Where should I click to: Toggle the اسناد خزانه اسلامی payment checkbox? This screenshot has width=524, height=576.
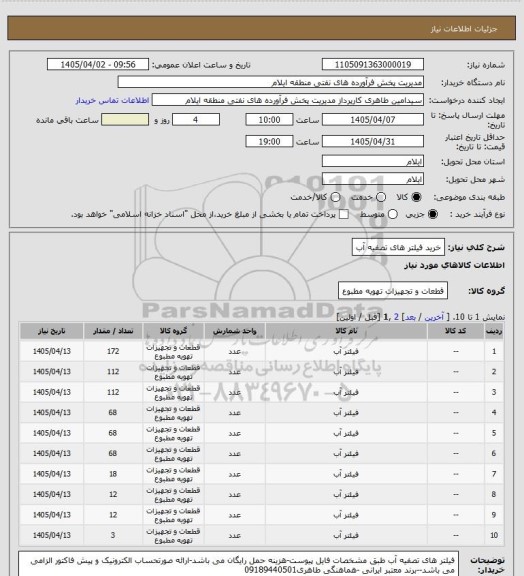coord(344,214)
